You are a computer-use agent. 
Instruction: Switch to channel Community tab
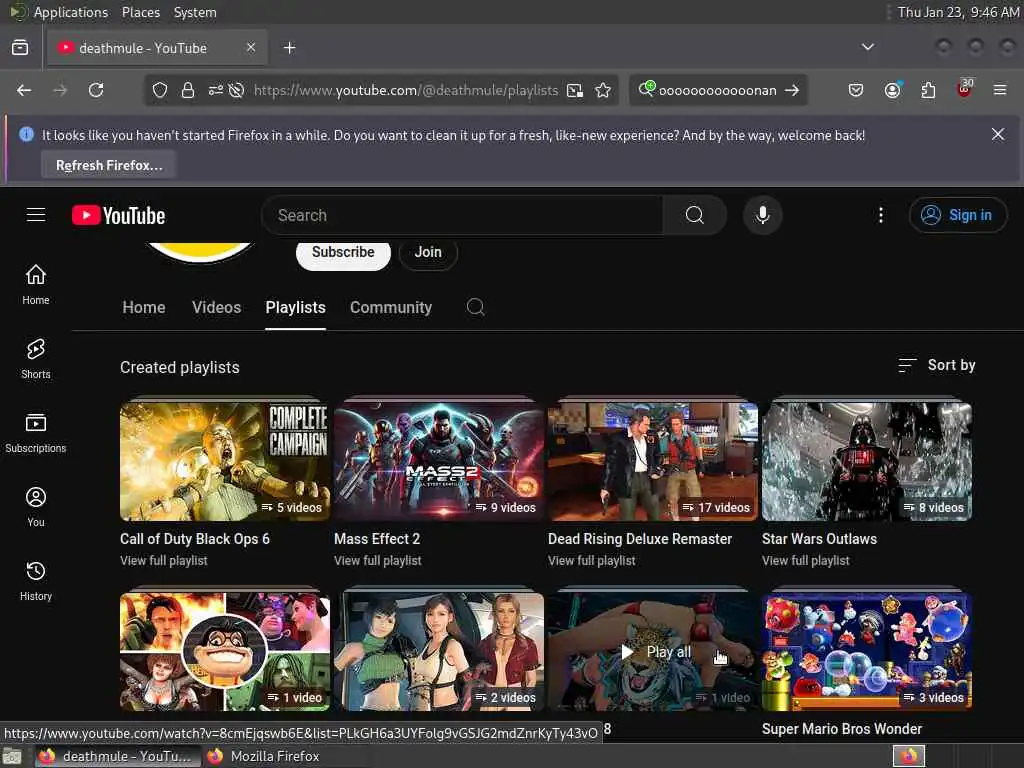(x=391, y=307)
